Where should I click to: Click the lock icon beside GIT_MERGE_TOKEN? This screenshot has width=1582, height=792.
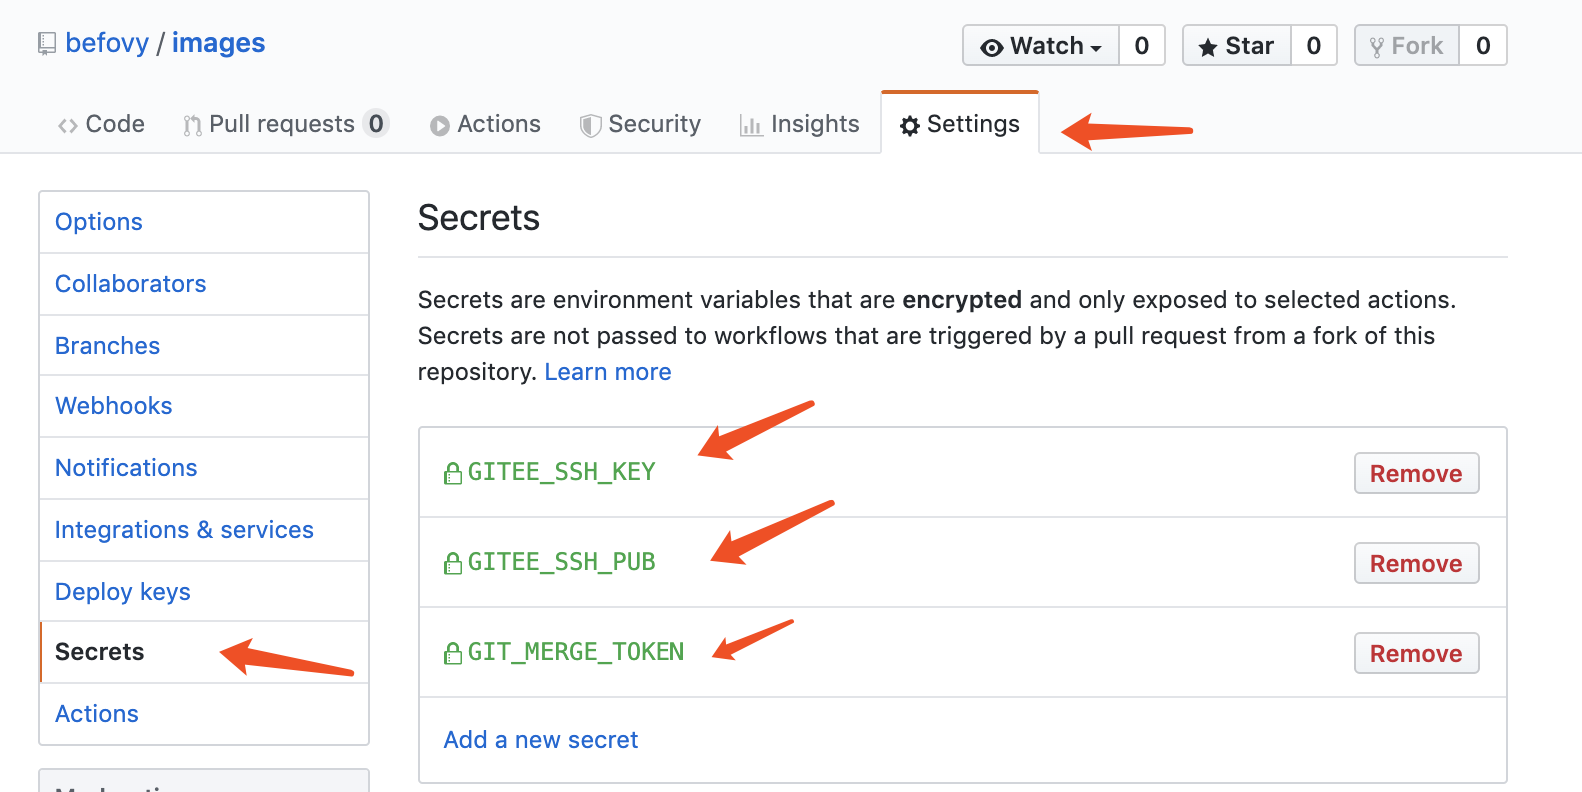[453, 653]
